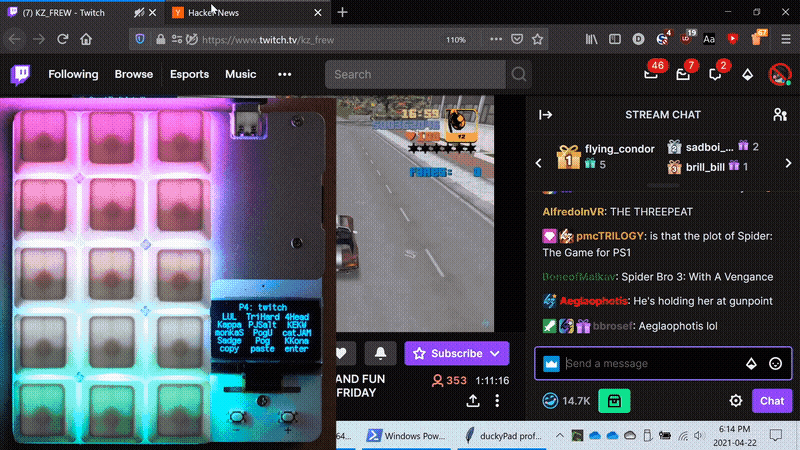Open the emote picker smiley

tap(775, 364)
